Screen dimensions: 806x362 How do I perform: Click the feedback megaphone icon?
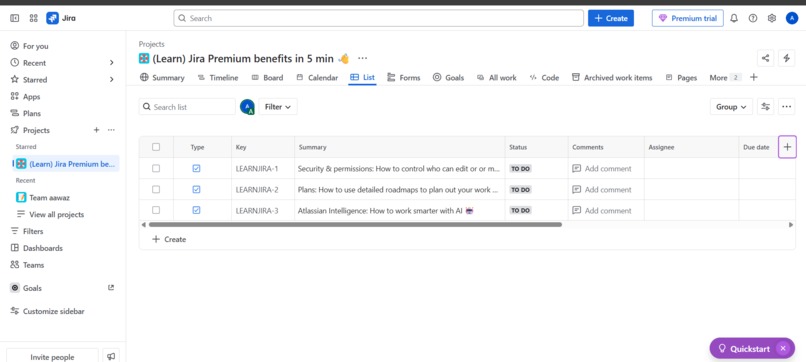point(111,356)
